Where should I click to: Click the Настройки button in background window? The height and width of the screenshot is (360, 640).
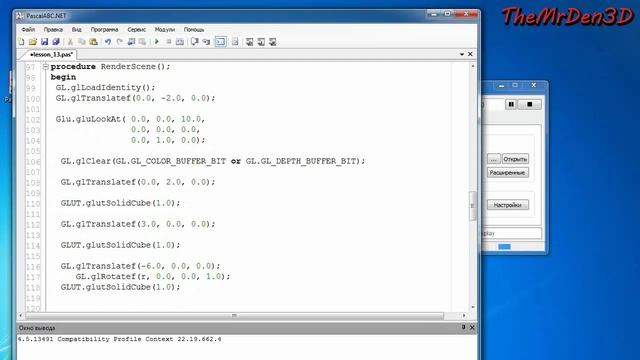tap(507, 205)
